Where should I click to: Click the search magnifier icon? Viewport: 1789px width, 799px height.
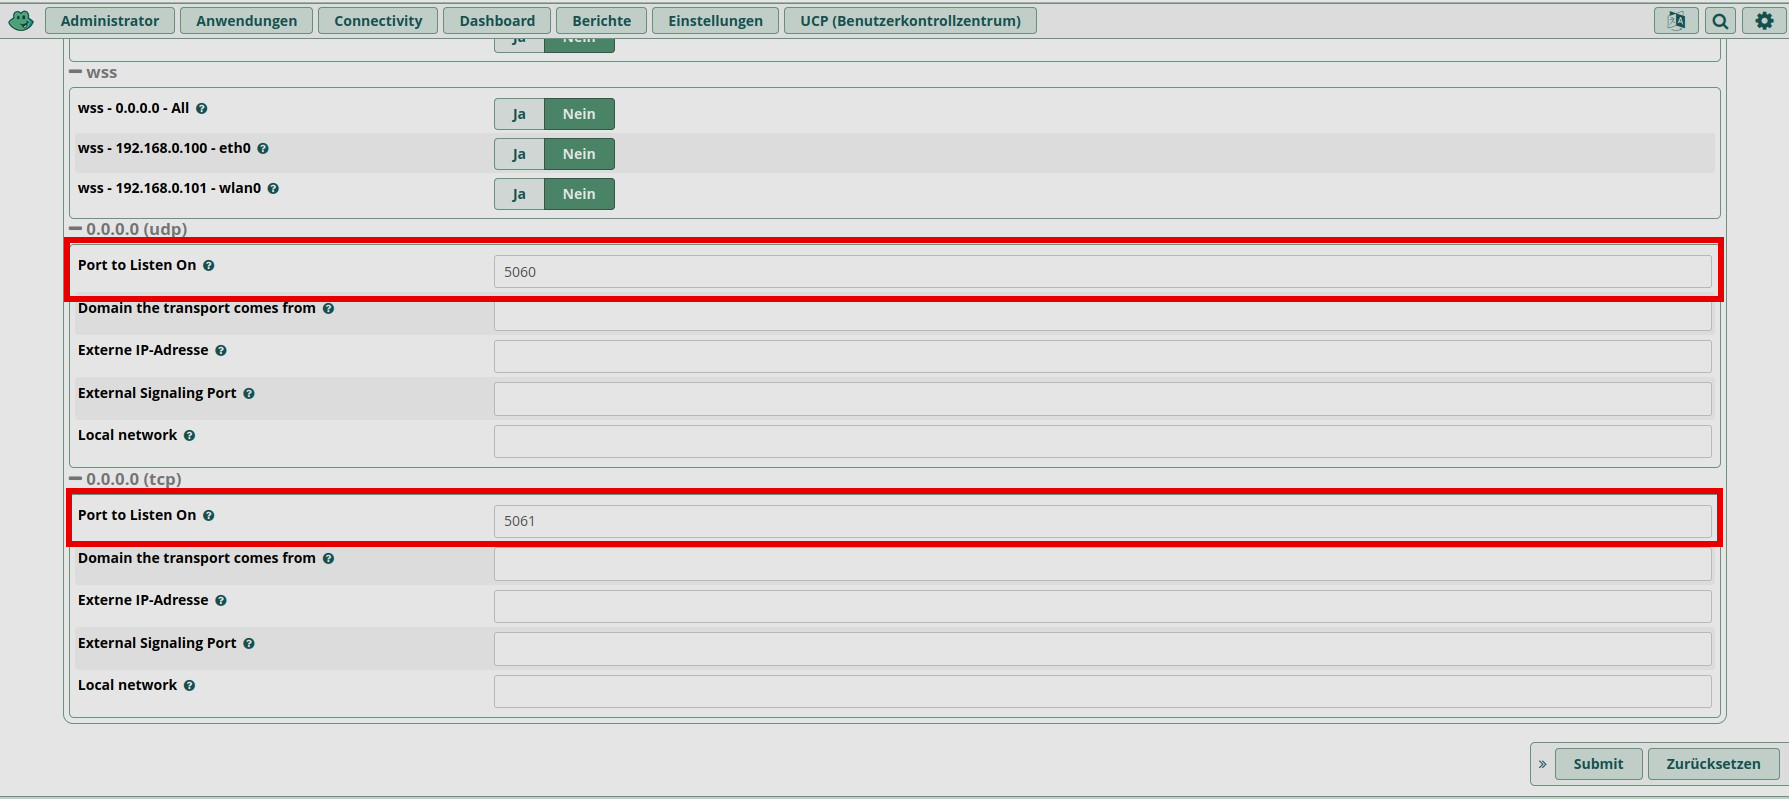click(1720, 20)
